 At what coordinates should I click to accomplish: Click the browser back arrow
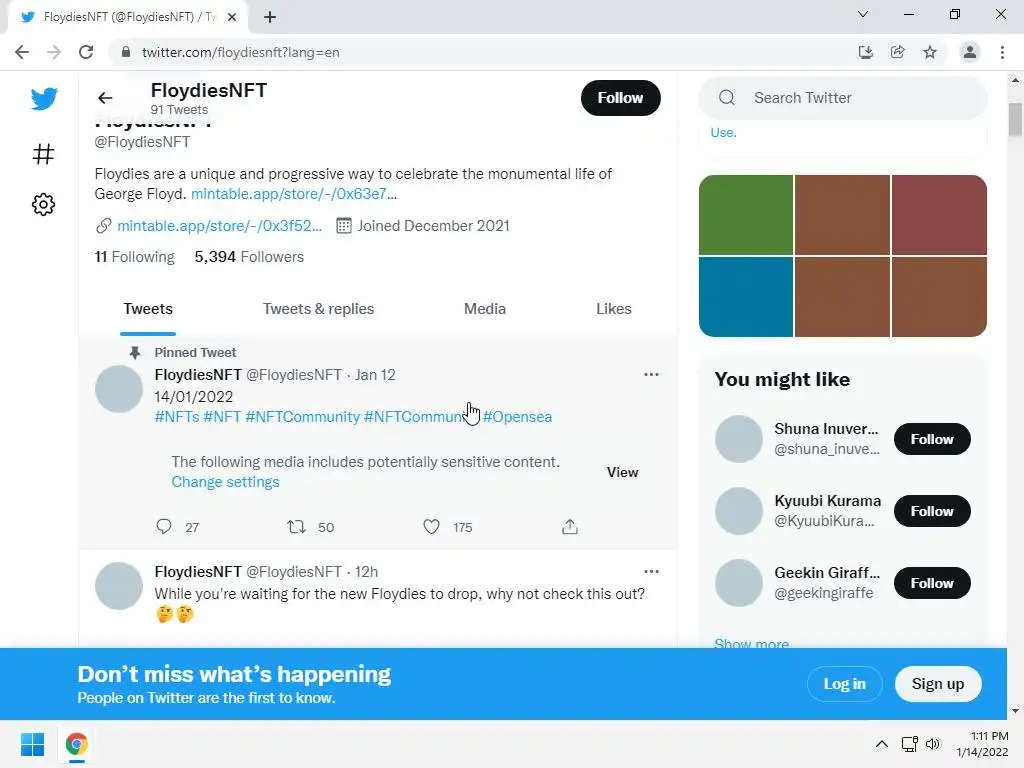(x=22, y=52)
